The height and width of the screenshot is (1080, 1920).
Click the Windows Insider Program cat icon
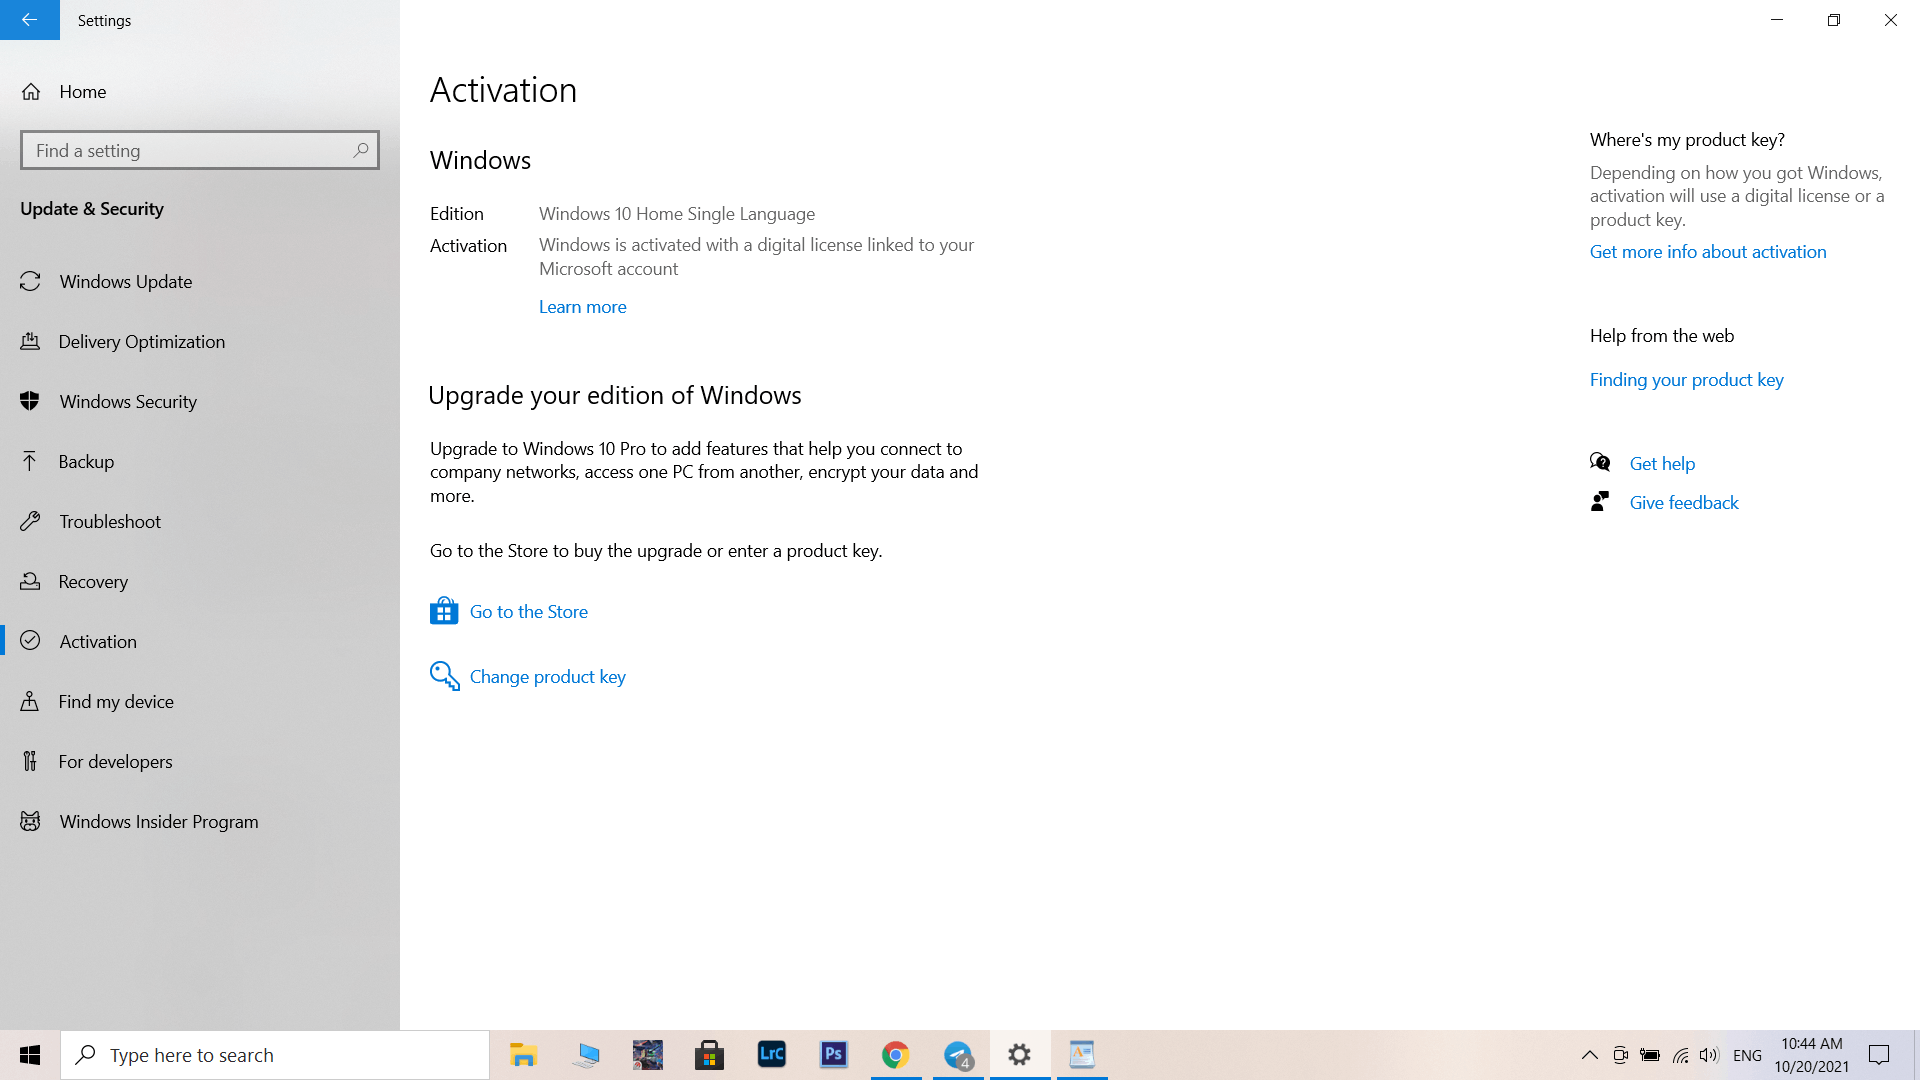point(30,821)
